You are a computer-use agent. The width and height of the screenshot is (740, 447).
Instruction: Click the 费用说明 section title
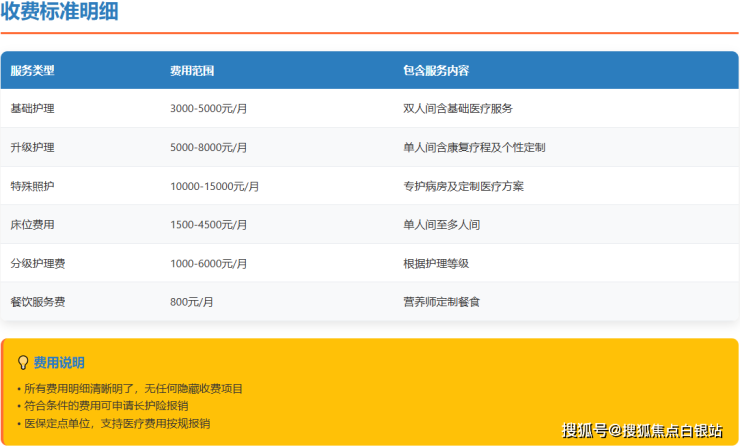59,363
